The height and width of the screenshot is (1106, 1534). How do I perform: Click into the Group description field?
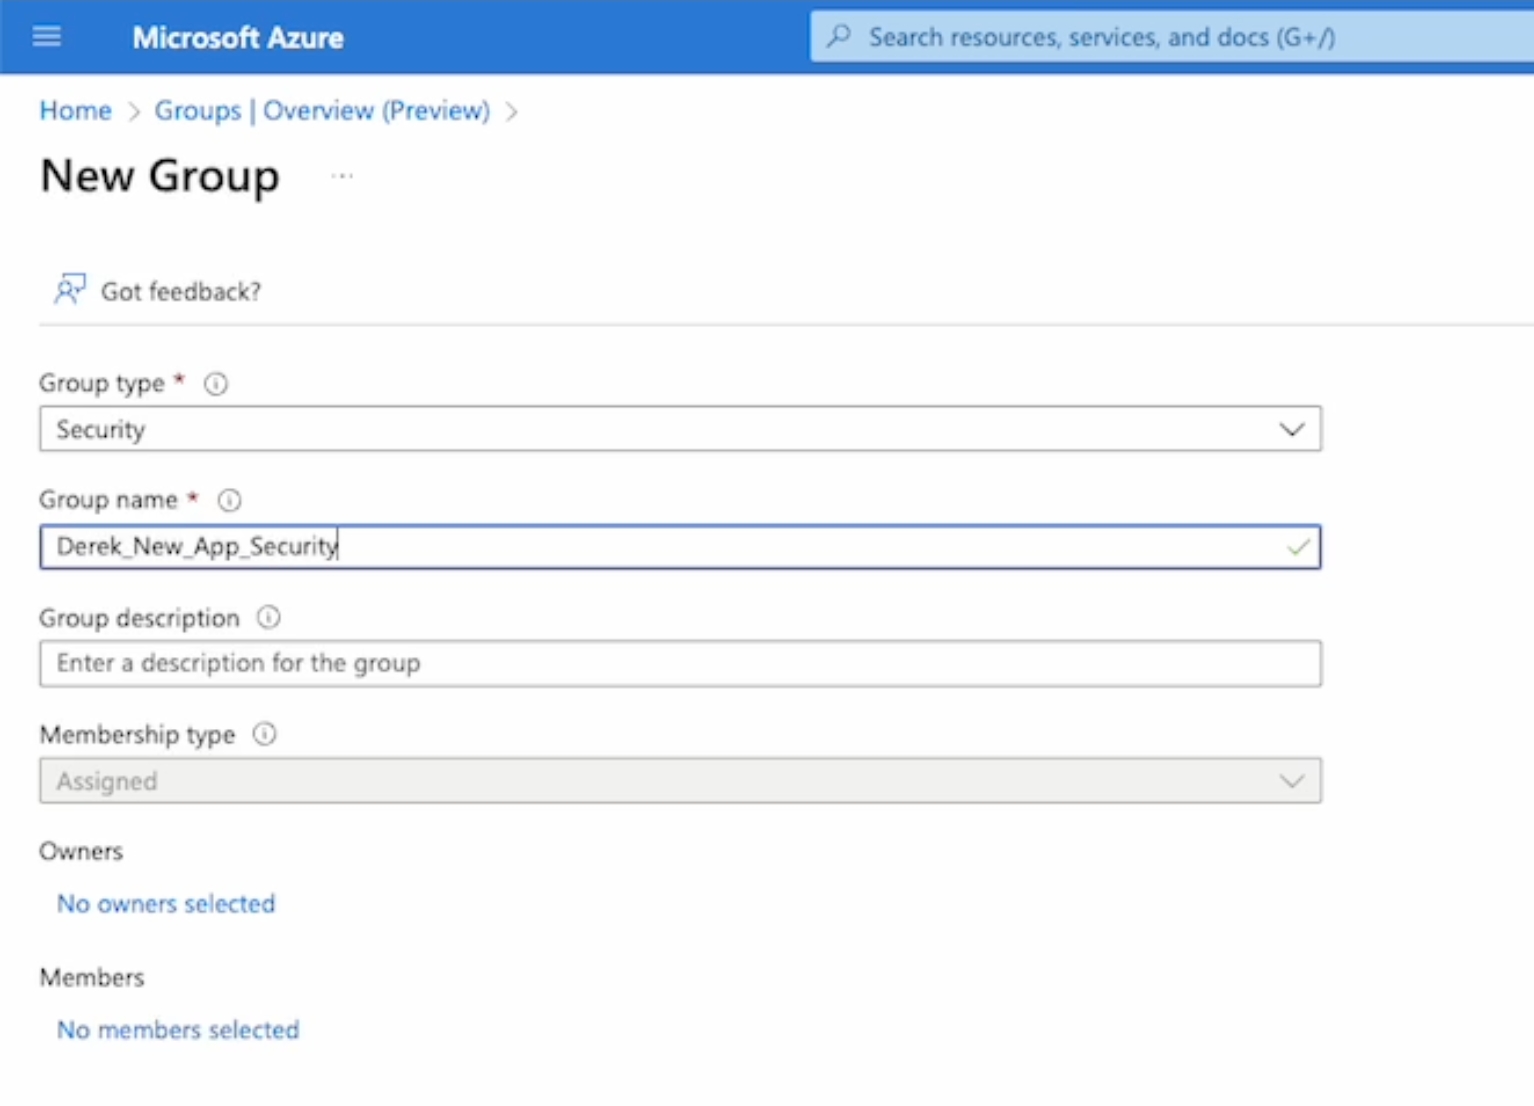[x=680, y=664]
